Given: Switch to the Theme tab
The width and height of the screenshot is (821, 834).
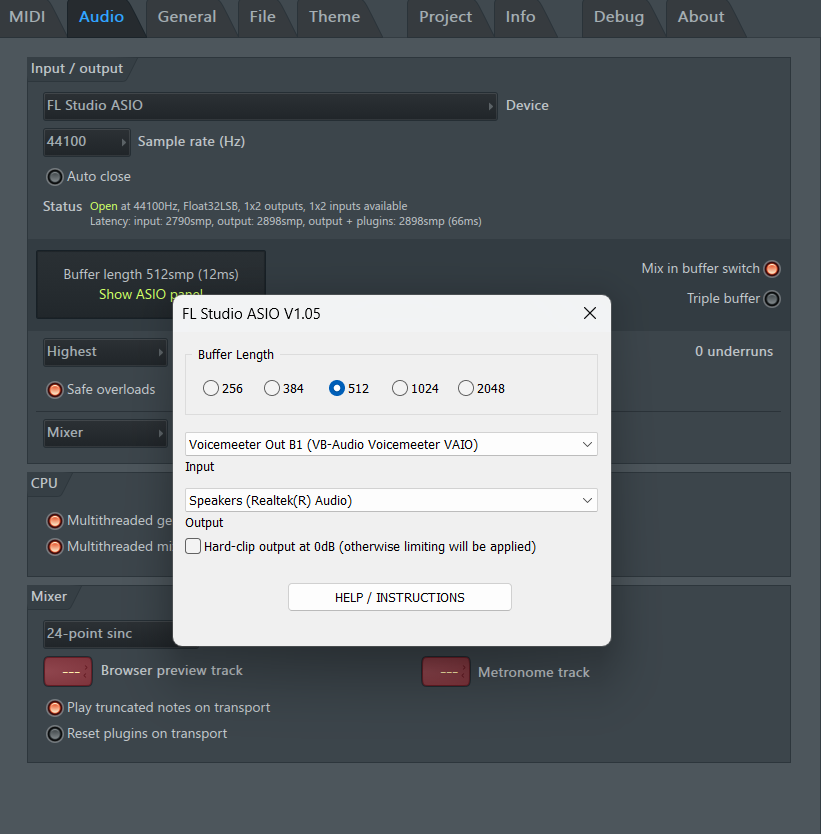Looking at the screenshot, I should point(334,16).
